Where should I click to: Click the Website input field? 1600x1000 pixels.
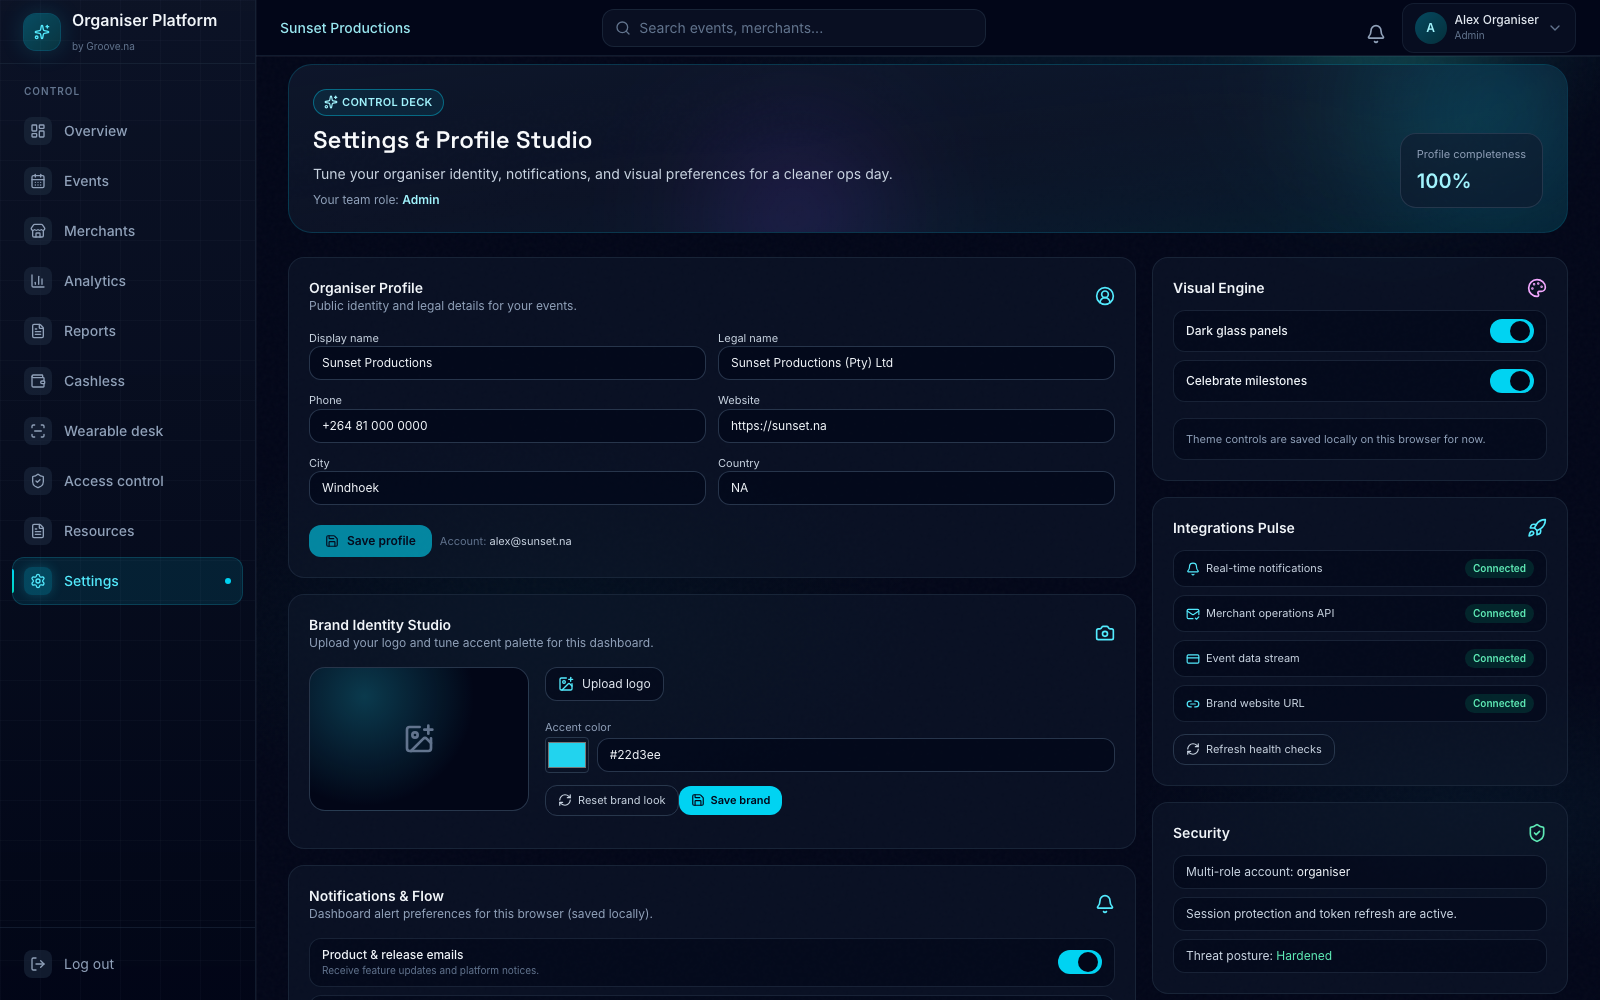click(x=916, y=426)
